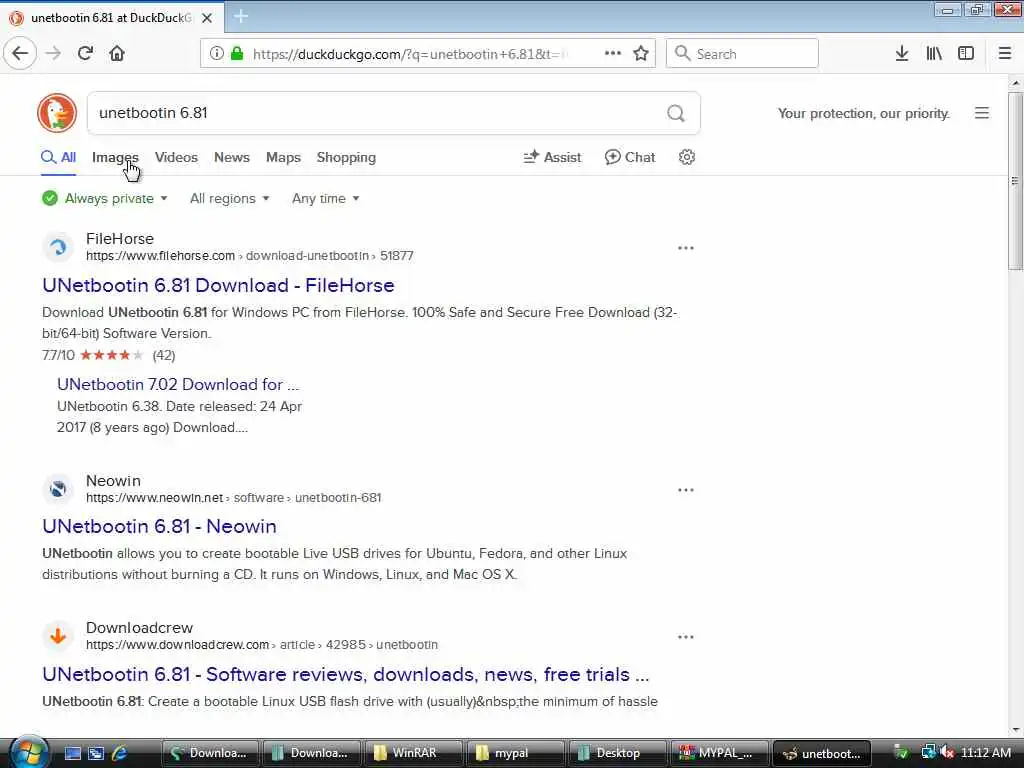Open UNetbootin 7.02 Download for sublink
This screenshot has width=1024, height=768.
pos(178,384)
